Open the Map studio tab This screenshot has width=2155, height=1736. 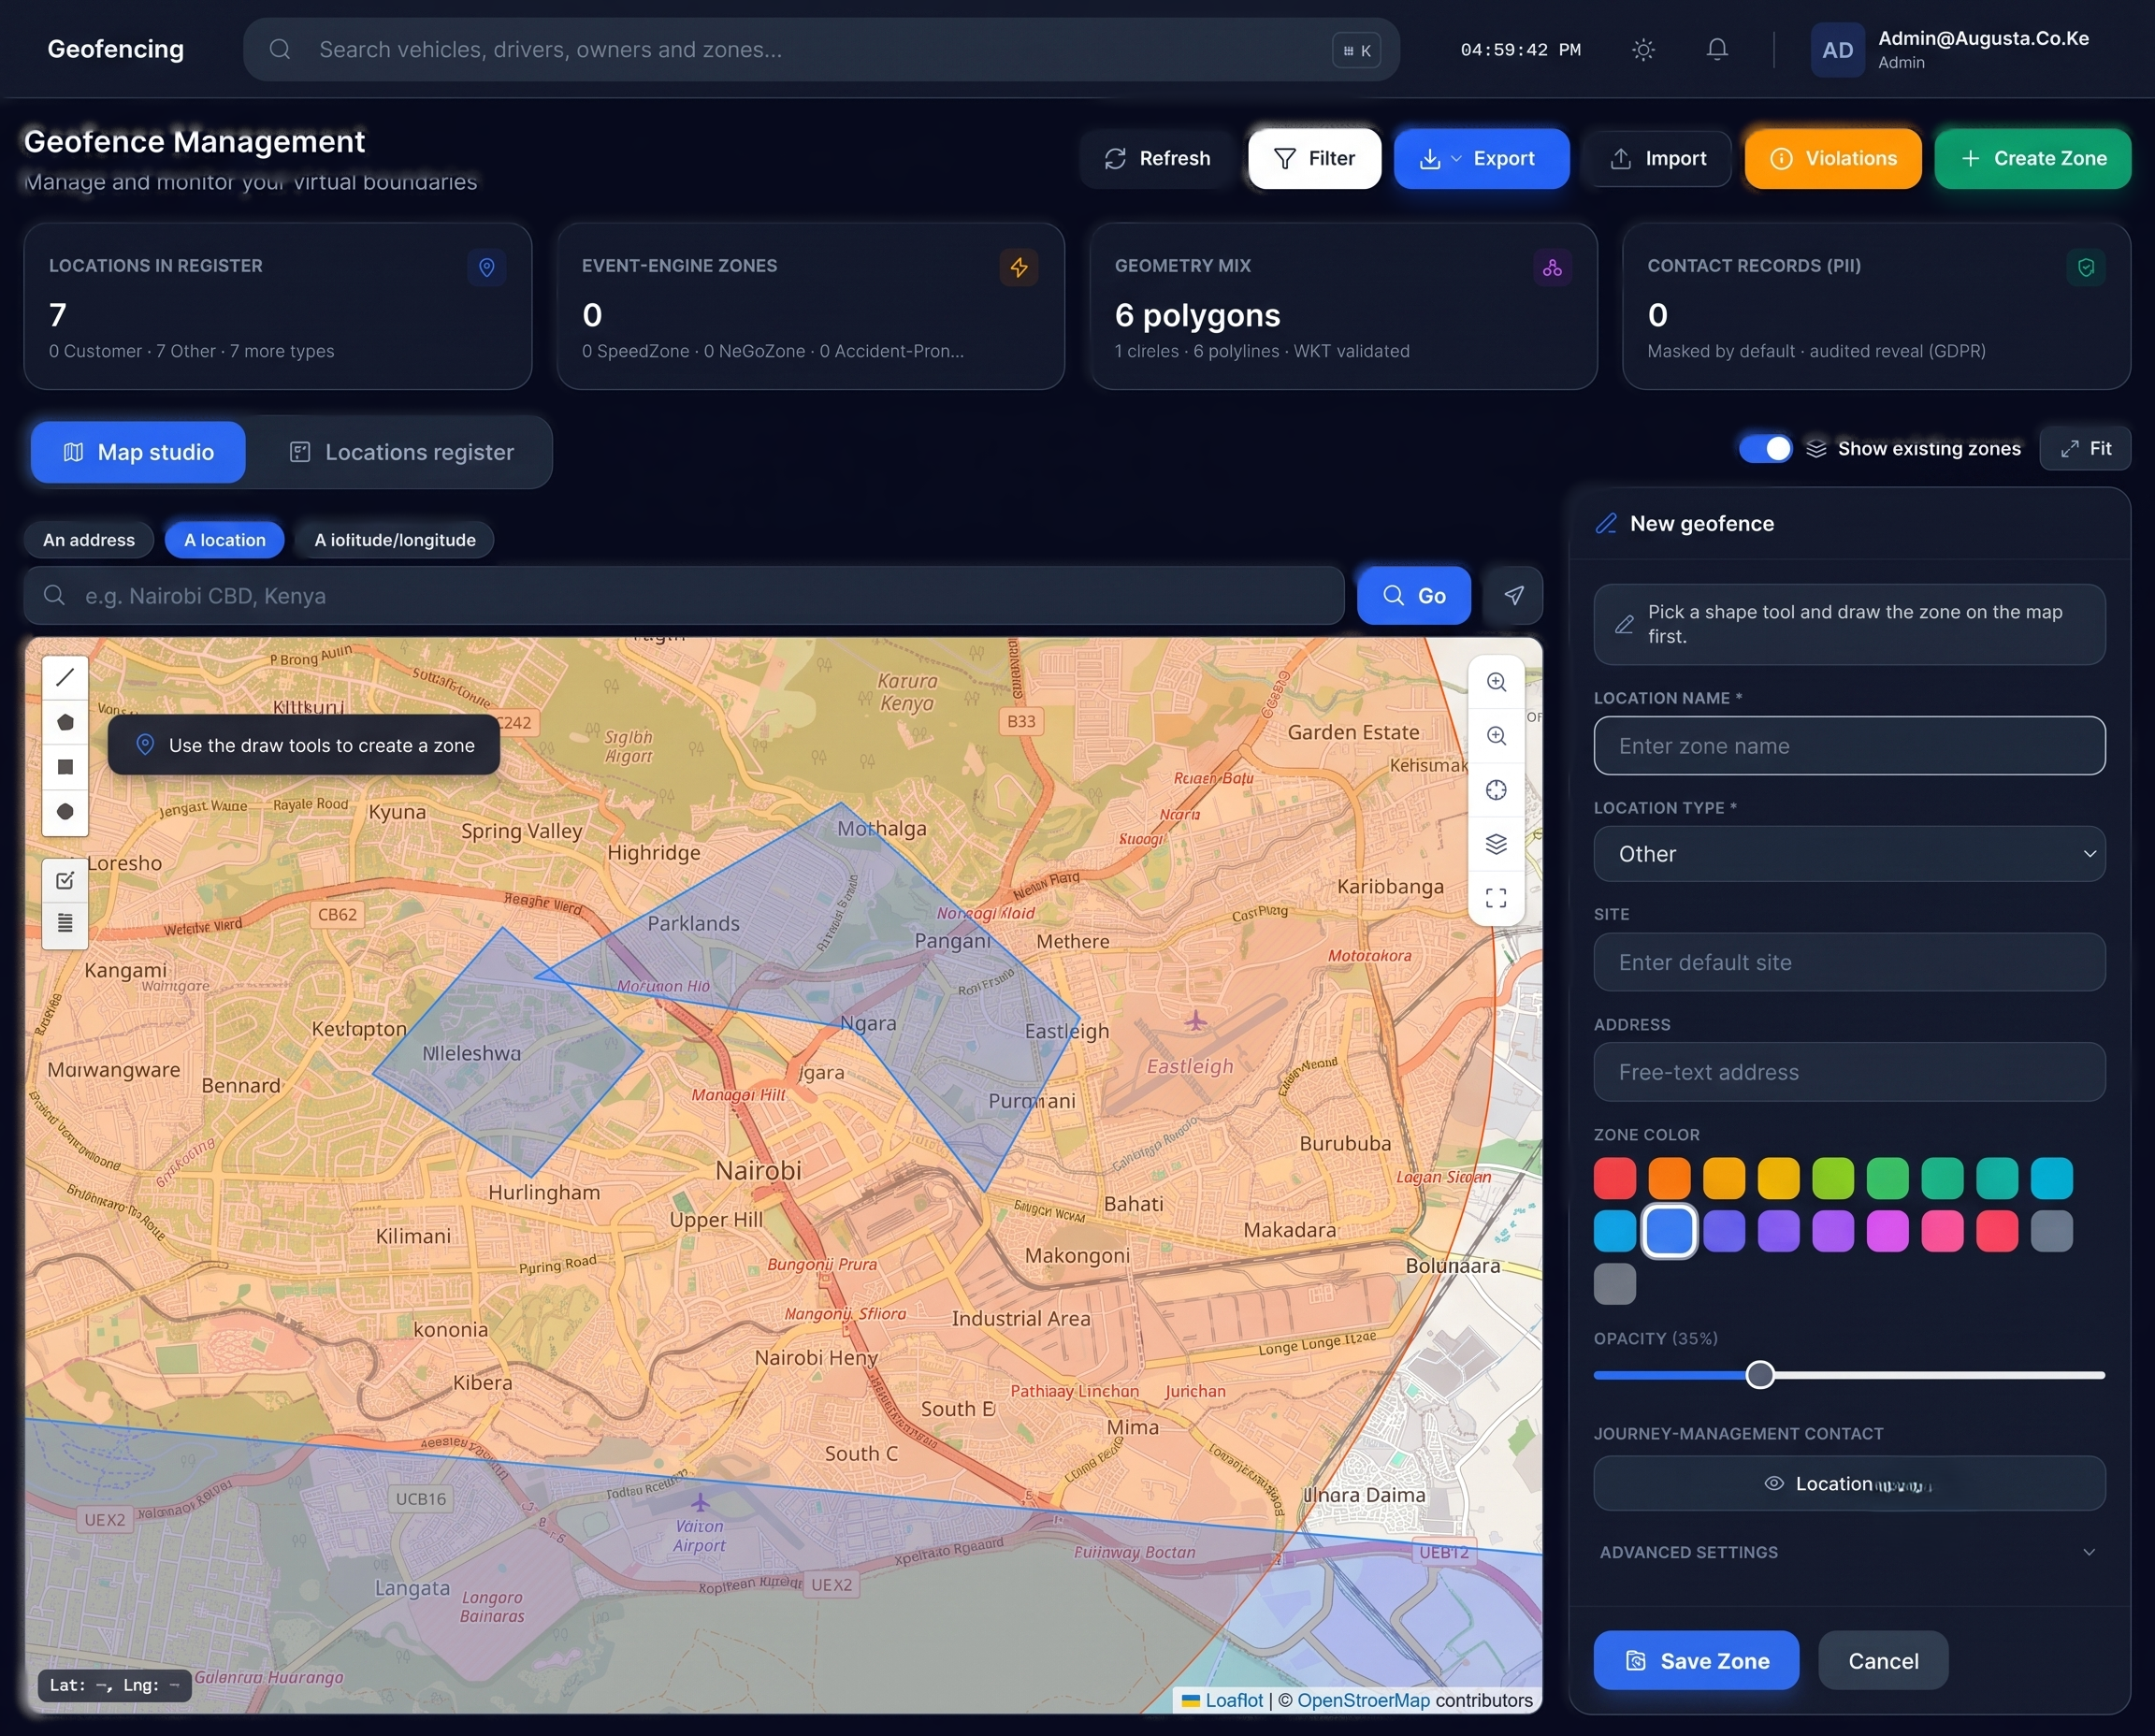point(138,452)
